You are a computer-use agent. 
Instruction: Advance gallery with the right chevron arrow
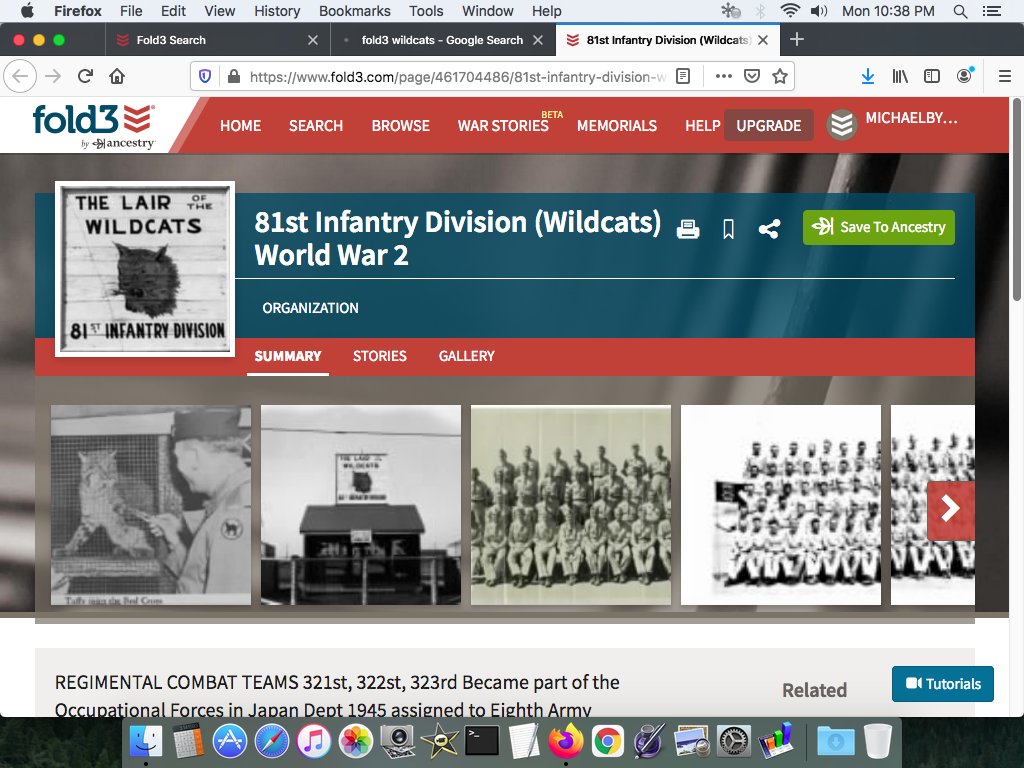coord(949,509)
